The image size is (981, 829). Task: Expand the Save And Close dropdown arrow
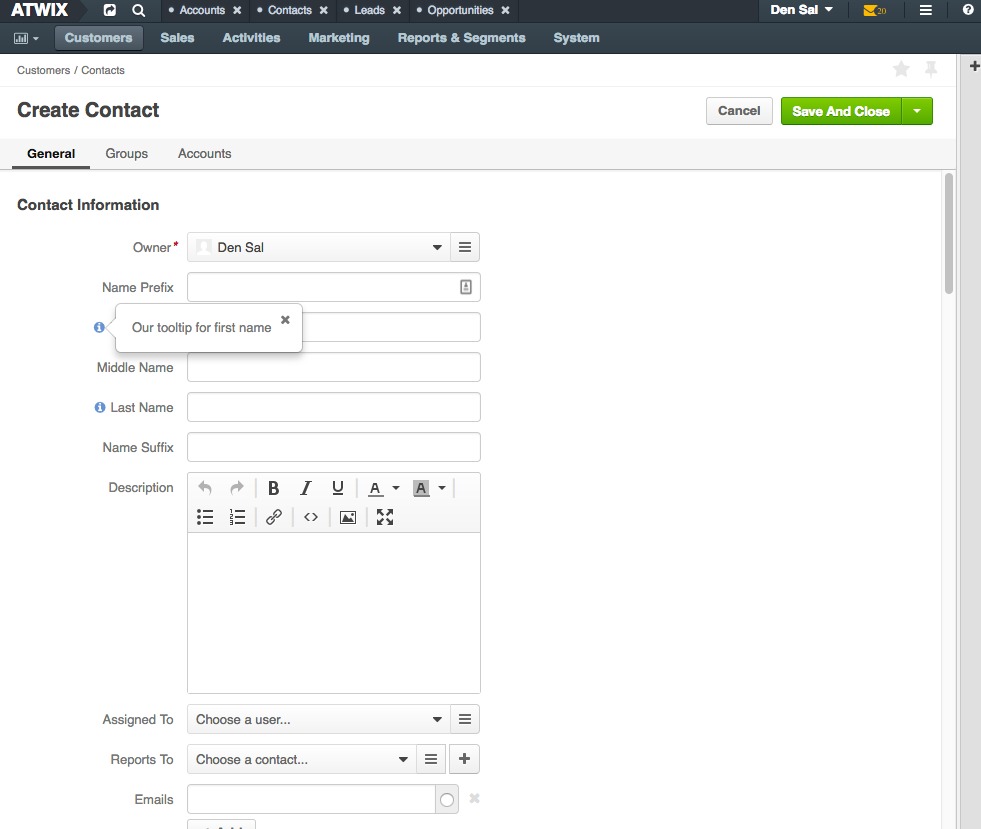pos(917,111)
